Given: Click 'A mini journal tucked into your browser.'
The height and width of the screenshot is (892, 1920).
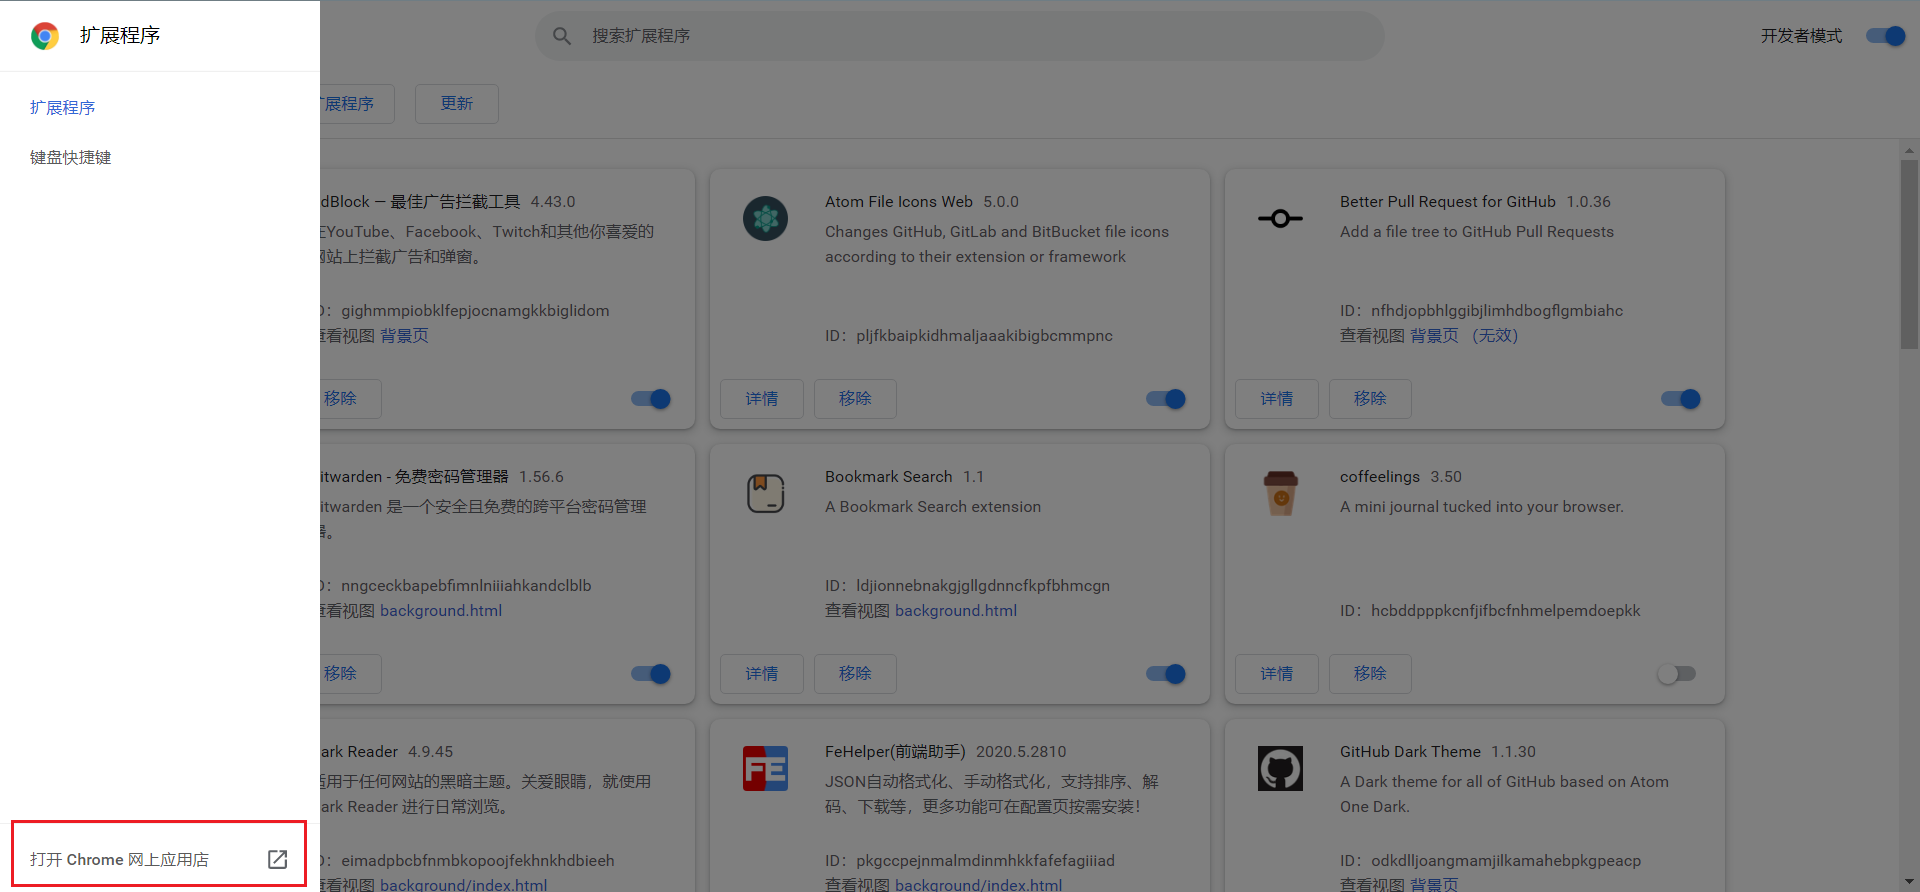Looking at the screenshot, I should 1482,507.
